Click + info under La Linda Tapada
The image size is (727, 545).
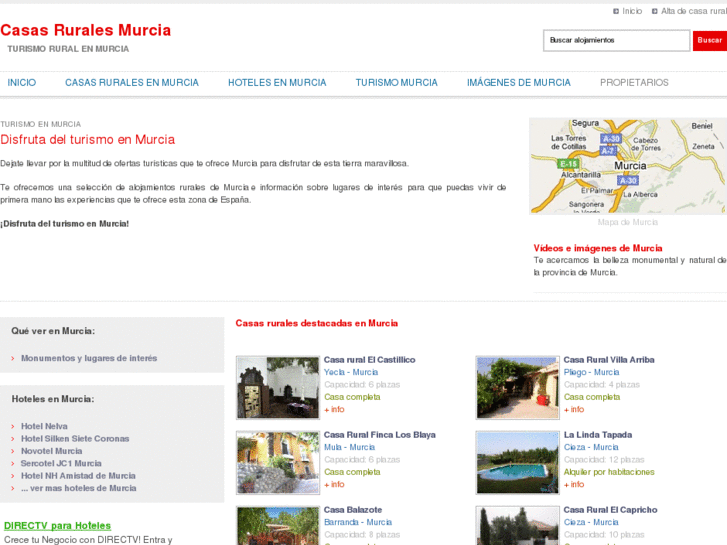[574, 485]
